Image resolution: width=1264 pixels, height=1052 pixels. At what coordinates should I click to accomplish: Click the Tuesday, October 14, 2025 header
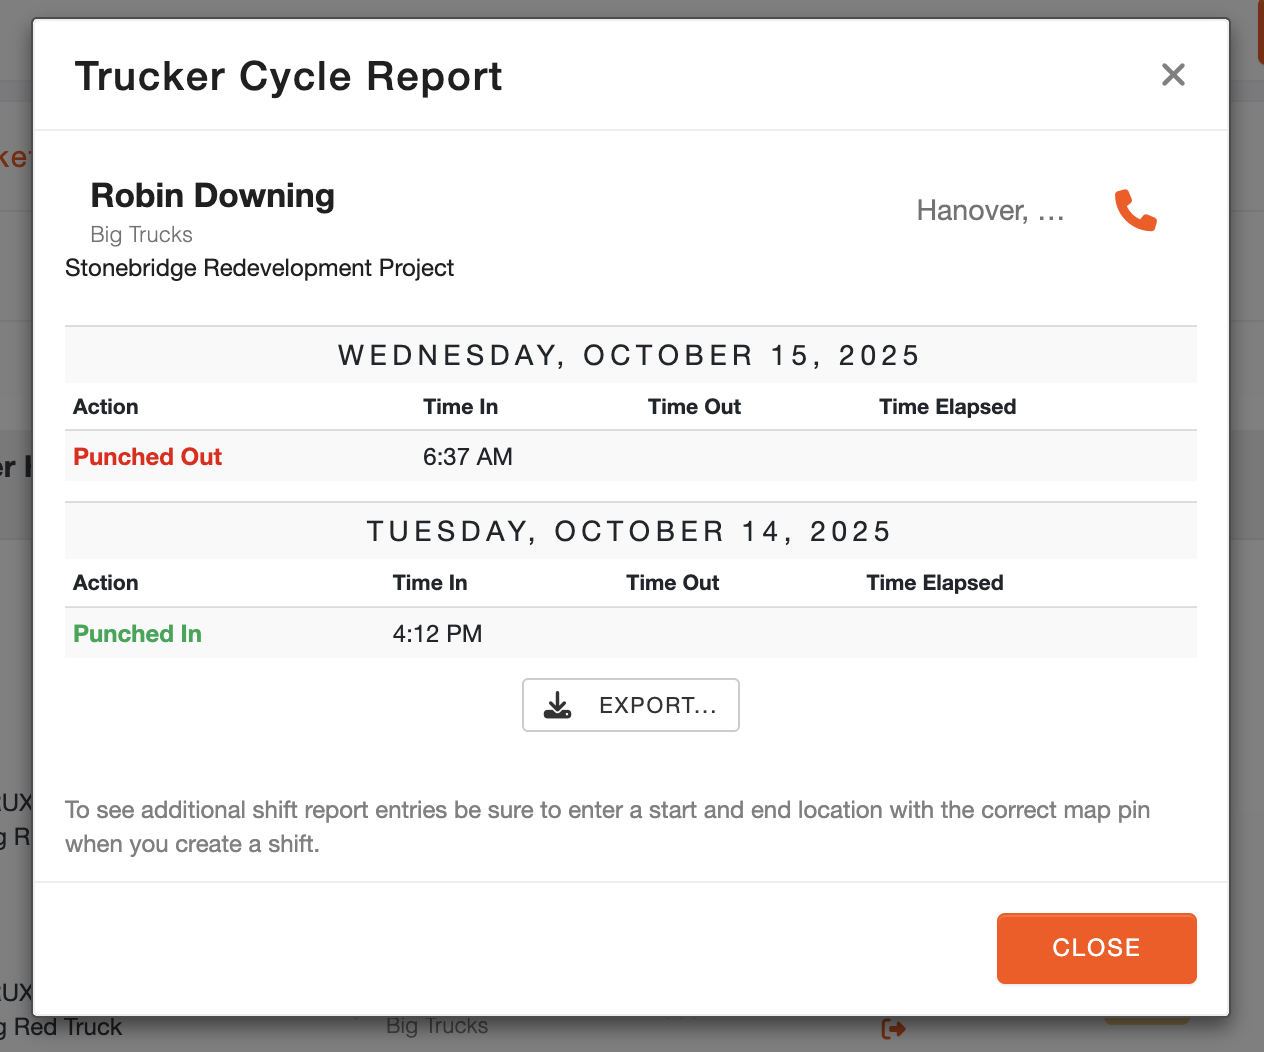click(x=629, y=532)
